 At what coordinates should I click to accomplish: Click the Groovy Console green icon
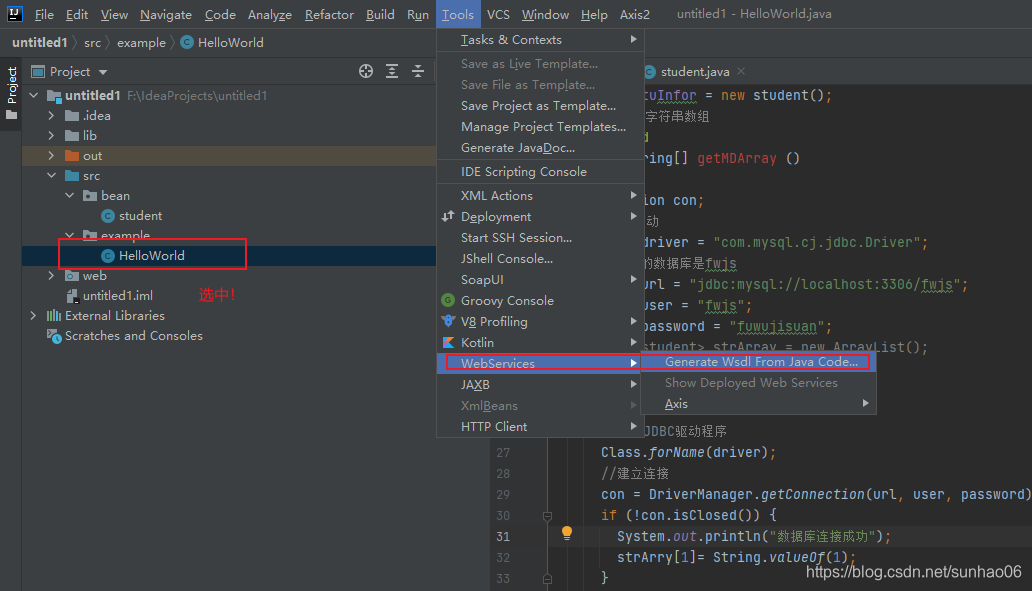coord(448,301)
